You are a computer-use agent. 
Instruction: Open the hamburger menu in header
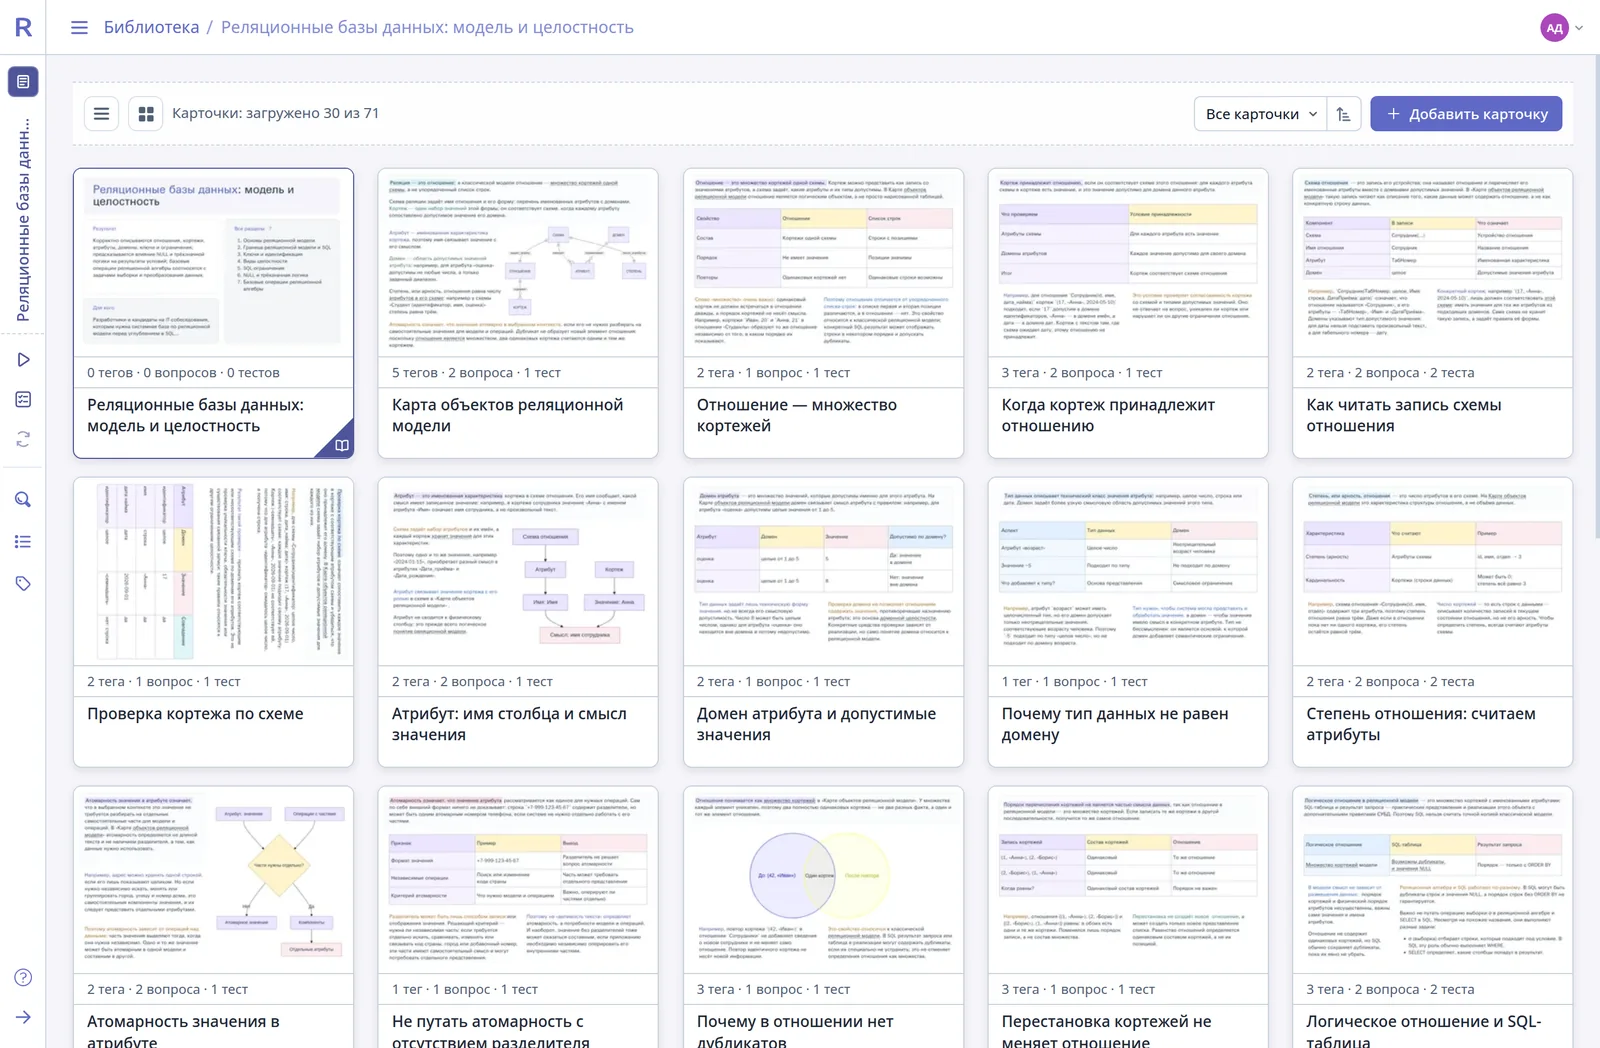79,27
